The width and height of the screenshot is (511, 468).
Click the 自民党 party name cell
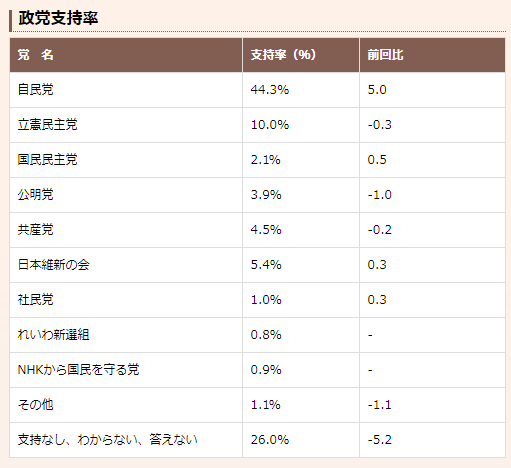[x=35, y=90]
